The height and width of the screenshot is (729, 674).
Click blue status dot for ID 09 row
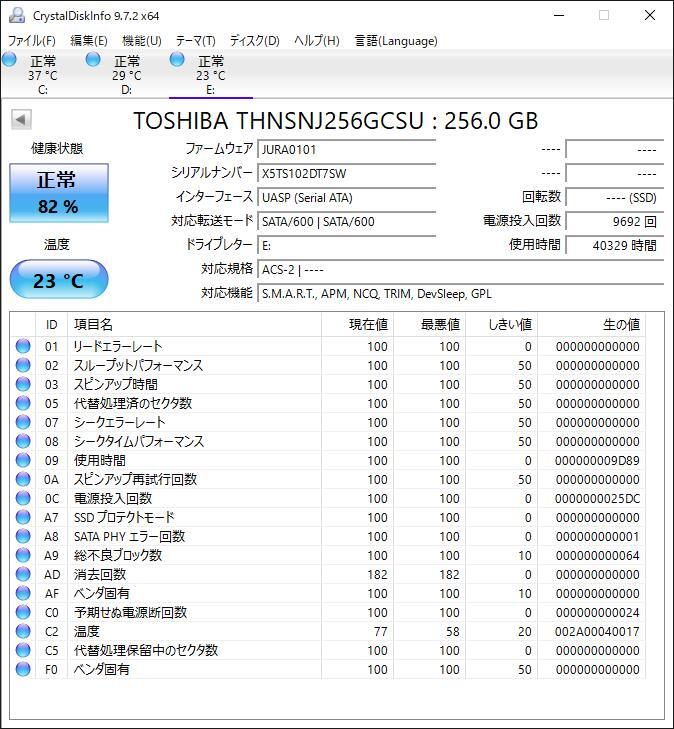tap(23, 460)
